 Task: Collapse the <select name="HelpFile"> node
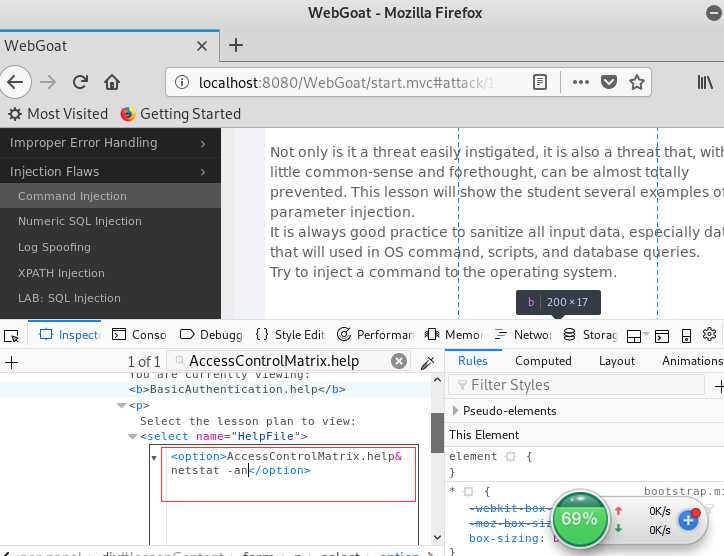(x=132, y=436)
